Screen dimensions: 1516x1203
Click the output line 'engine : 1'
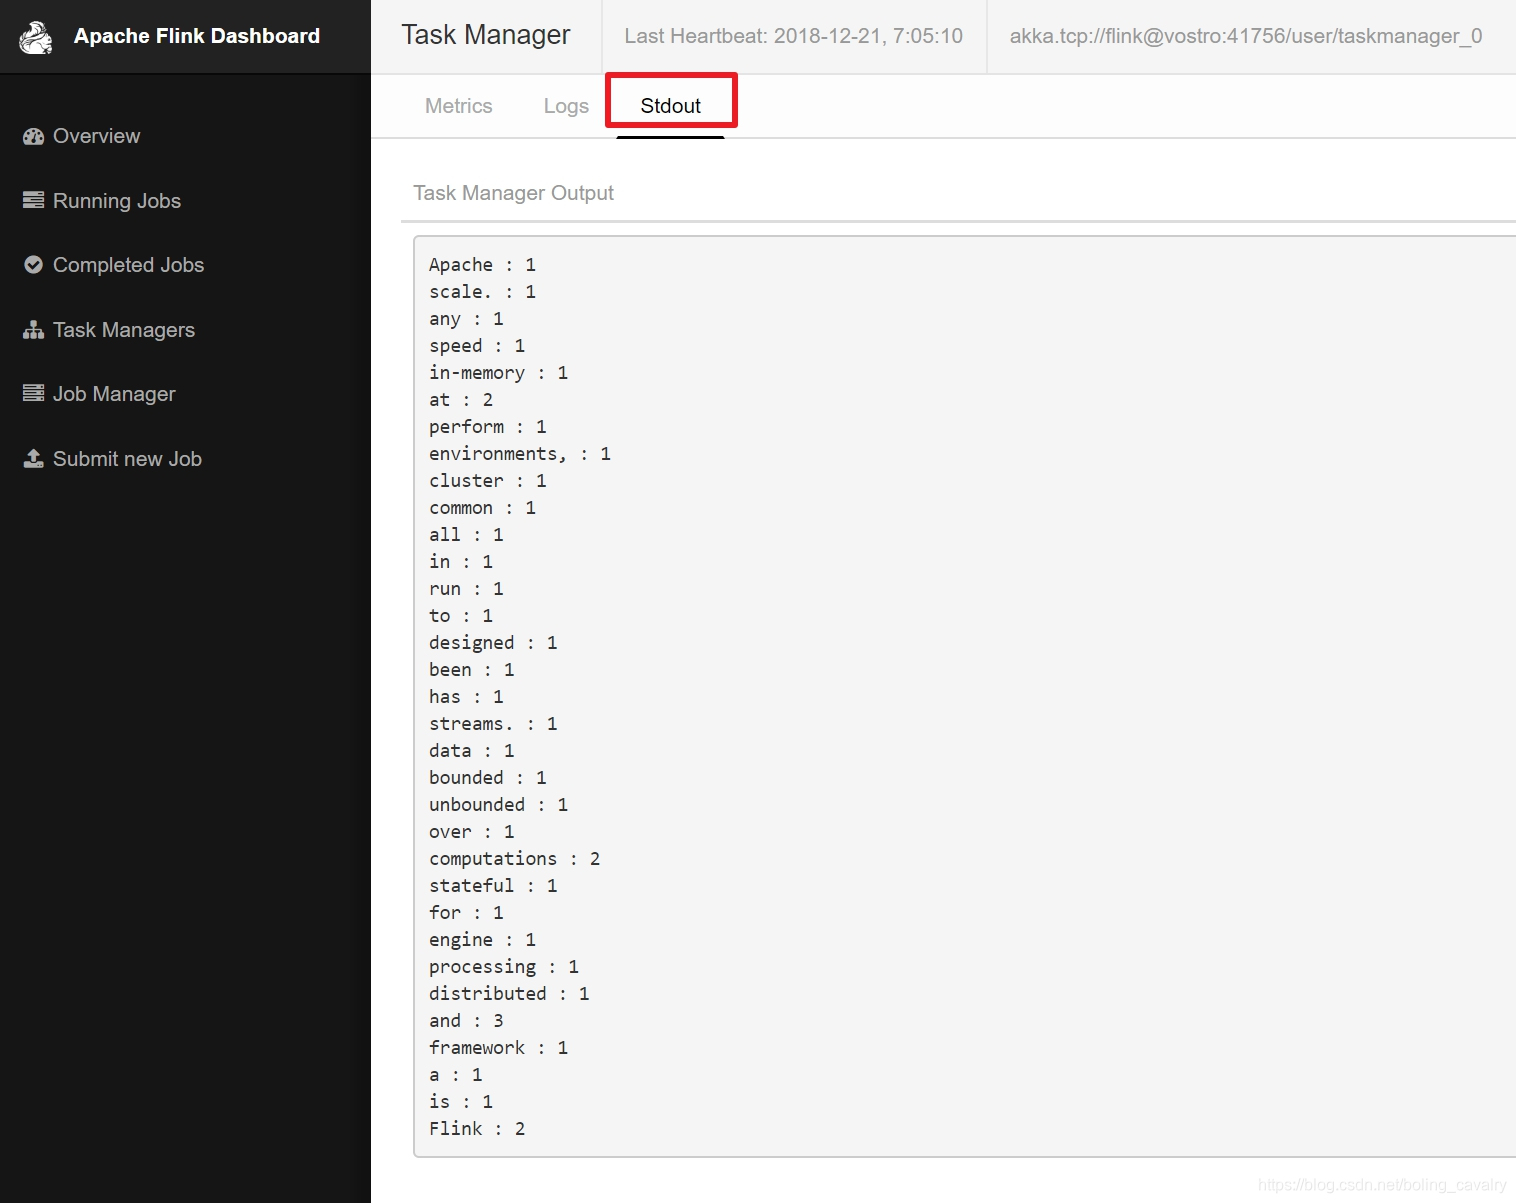tap(483, 940)
